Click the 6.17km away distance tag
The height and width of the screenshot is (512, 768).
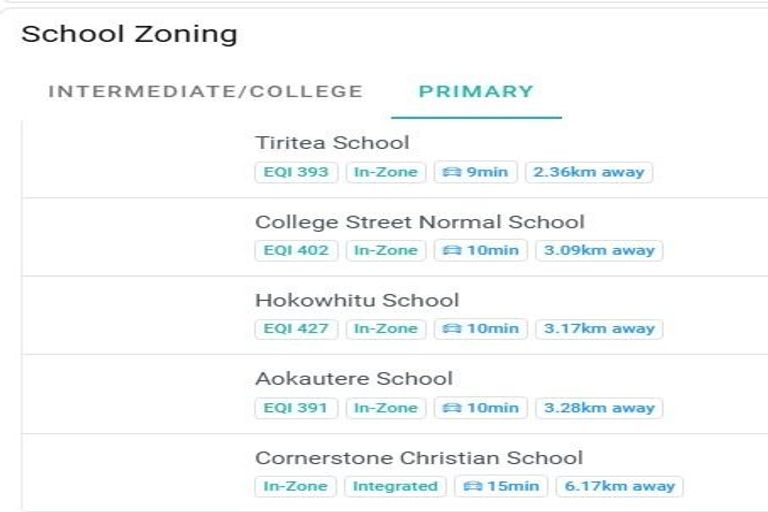pos(620,486)
